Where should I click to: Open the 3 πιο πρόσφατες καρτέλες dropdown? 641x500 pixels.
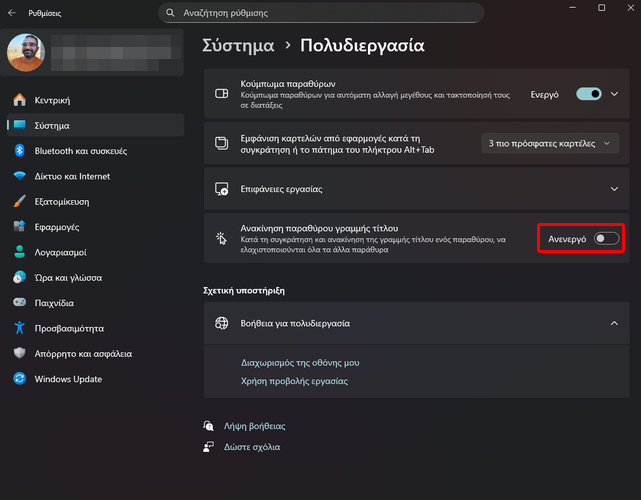click(x=549, y=144)
